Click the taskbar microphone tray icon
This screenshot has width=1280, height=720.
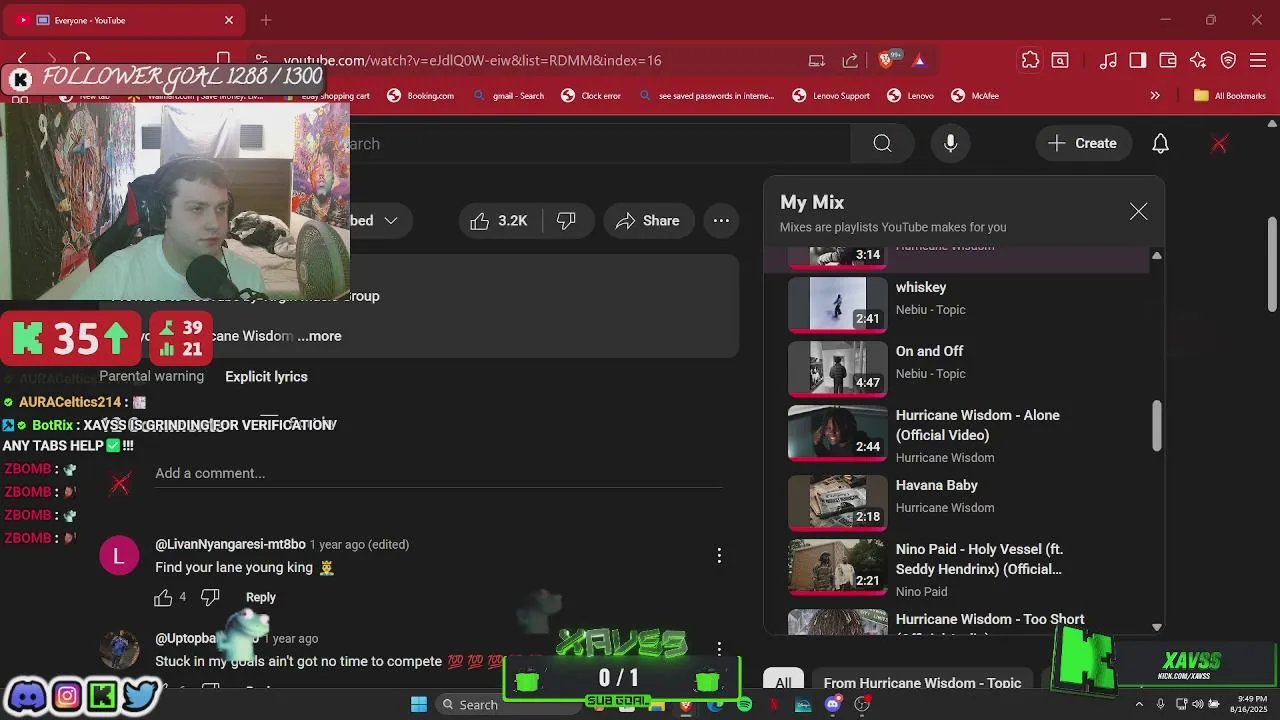1160,704
